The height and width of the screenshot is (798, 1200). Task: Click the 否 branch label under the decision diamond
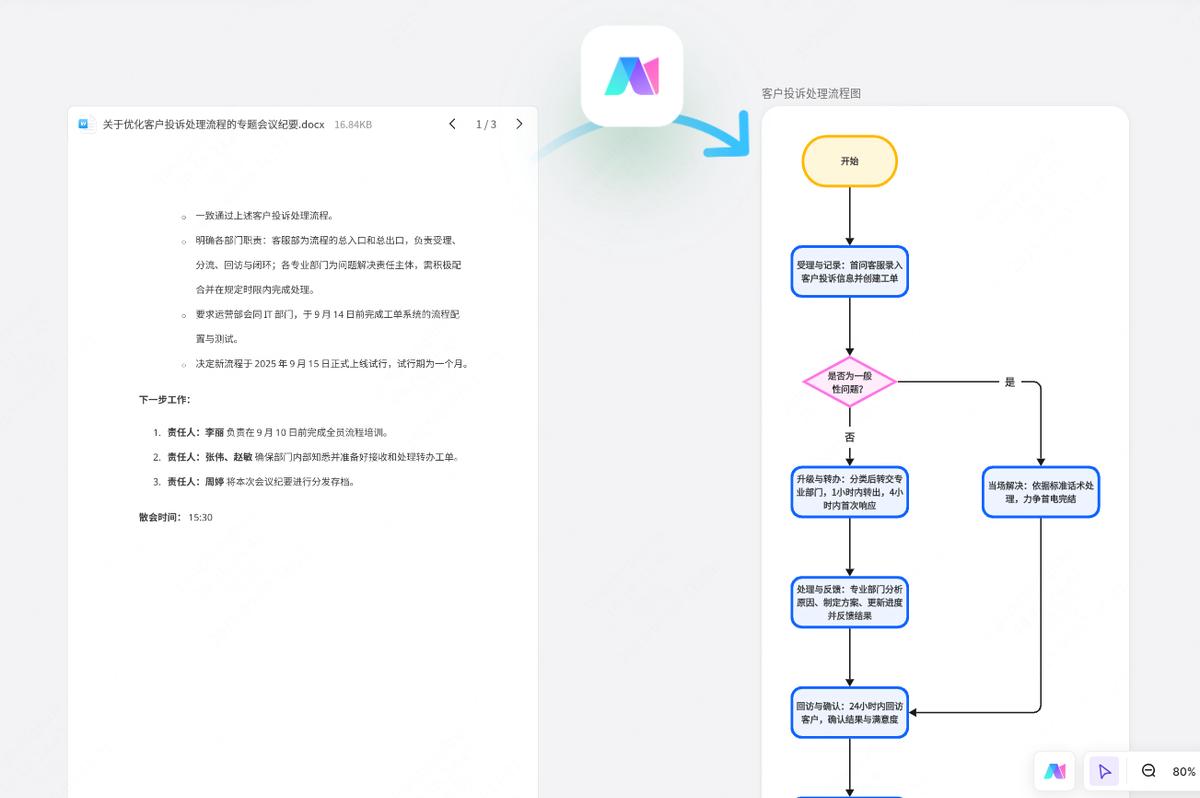coord(849,437)
